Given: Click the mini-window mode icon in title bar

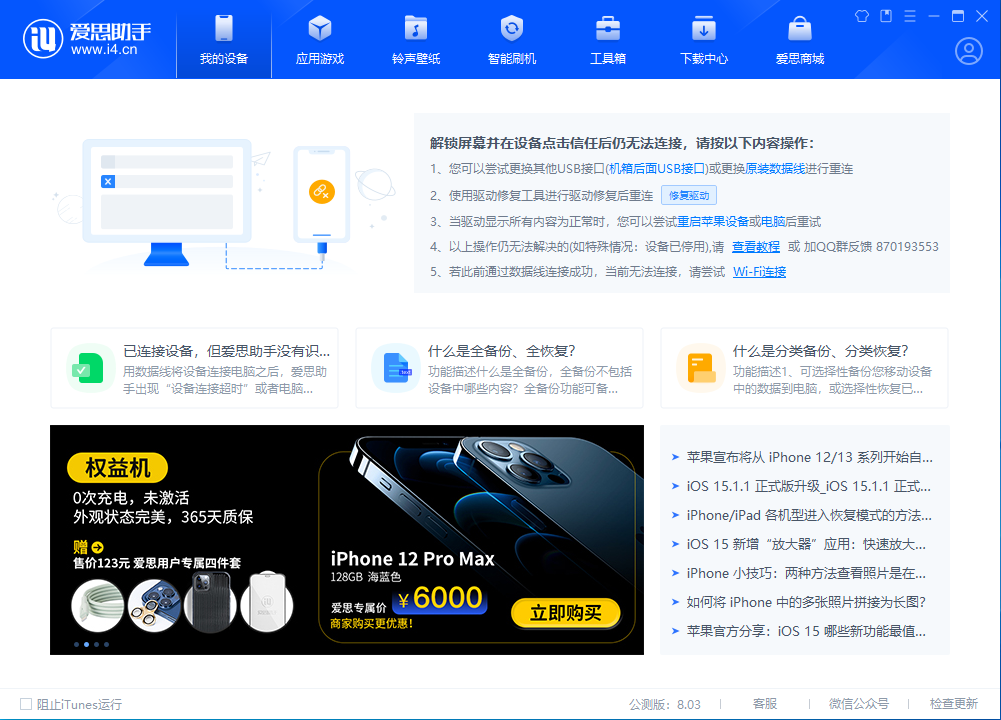Looking at the screenshot, I should click(x=886, y=16).
